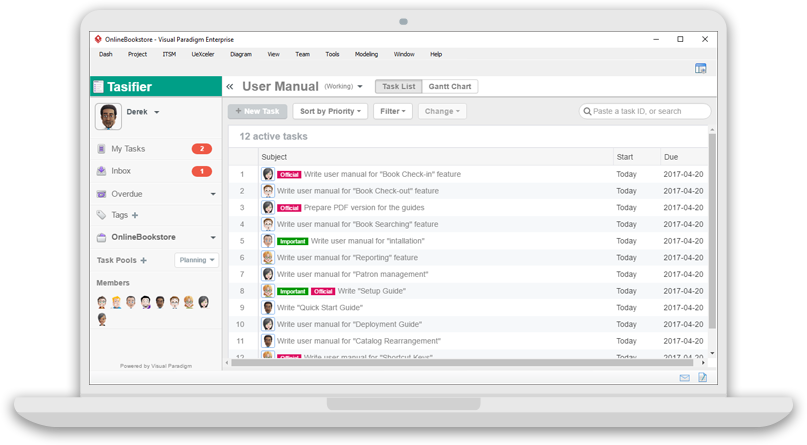
Task: Open Derek's profile avatar
Action: coord(108,116)
